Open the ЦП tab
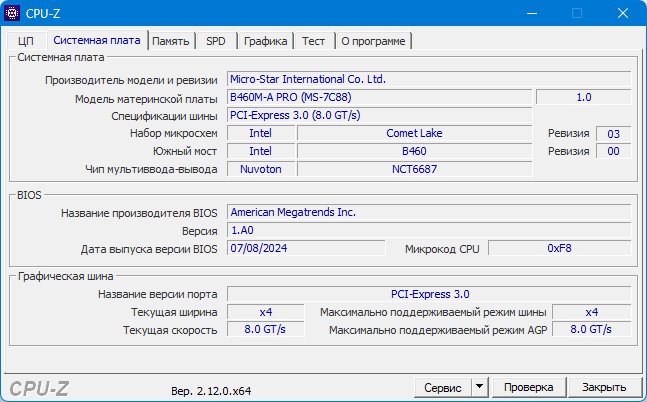This screenshot has width=647, height=402. 26,41
